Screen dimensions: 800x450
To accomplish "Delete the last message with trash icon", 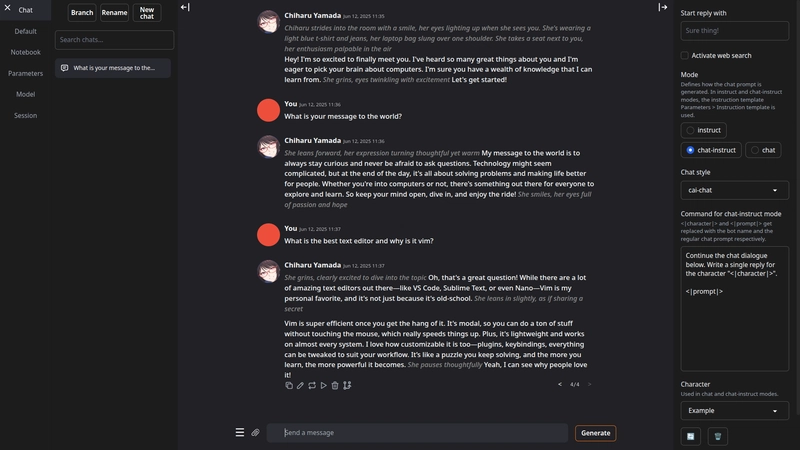I will tap(335, 385).
